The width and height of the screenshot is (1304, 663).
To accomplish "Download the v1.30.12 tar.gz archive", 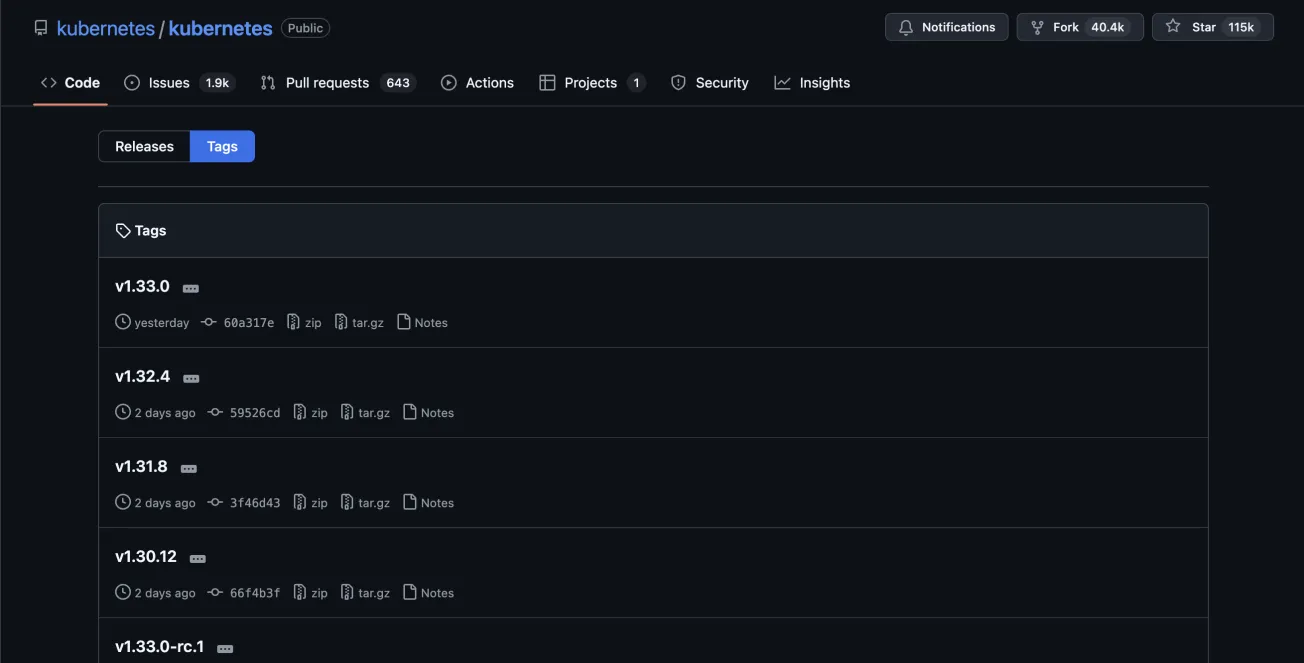I will pos(365,593).
